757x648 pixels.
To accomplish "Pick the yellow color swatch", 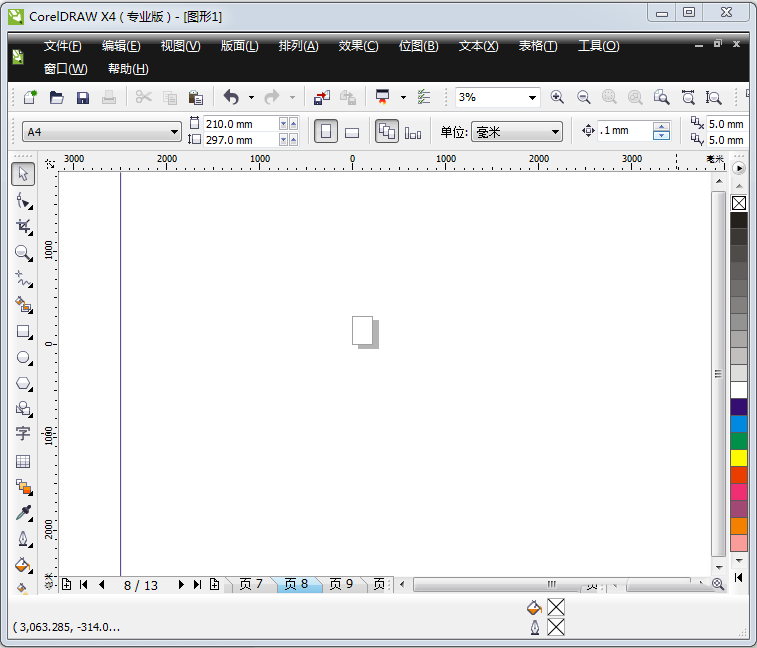I will click(739, 458).
